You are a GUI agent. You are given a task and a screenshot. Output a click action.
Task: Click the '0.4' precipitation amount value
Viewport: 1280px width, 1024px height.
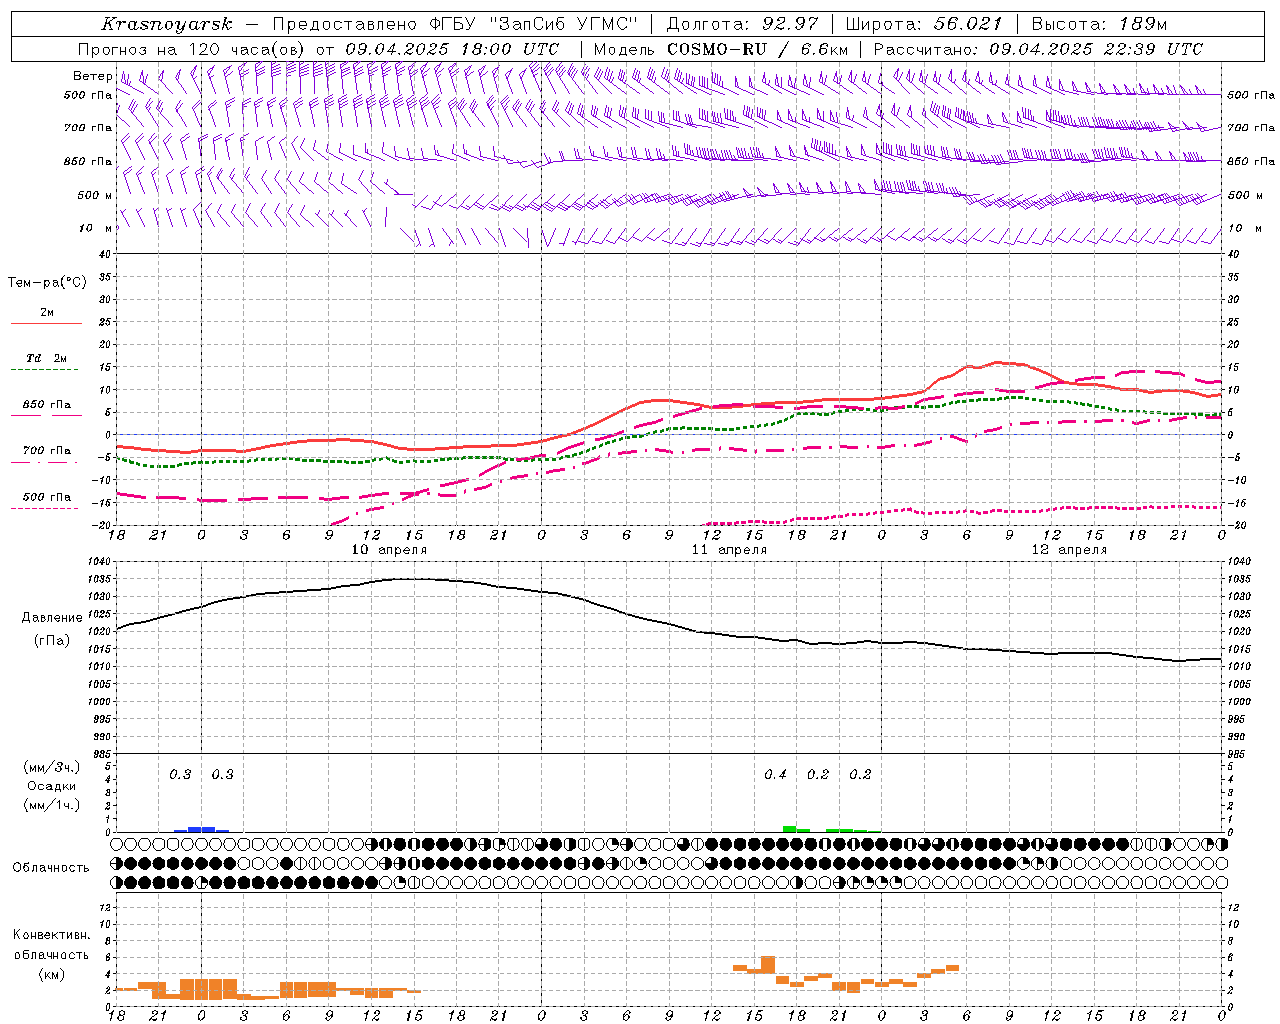775,774
